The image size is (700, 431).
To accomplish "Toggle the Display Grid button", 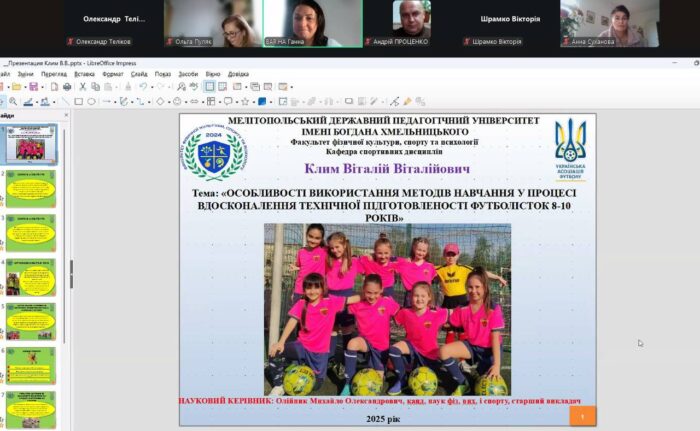I will (x=209, y=87).
